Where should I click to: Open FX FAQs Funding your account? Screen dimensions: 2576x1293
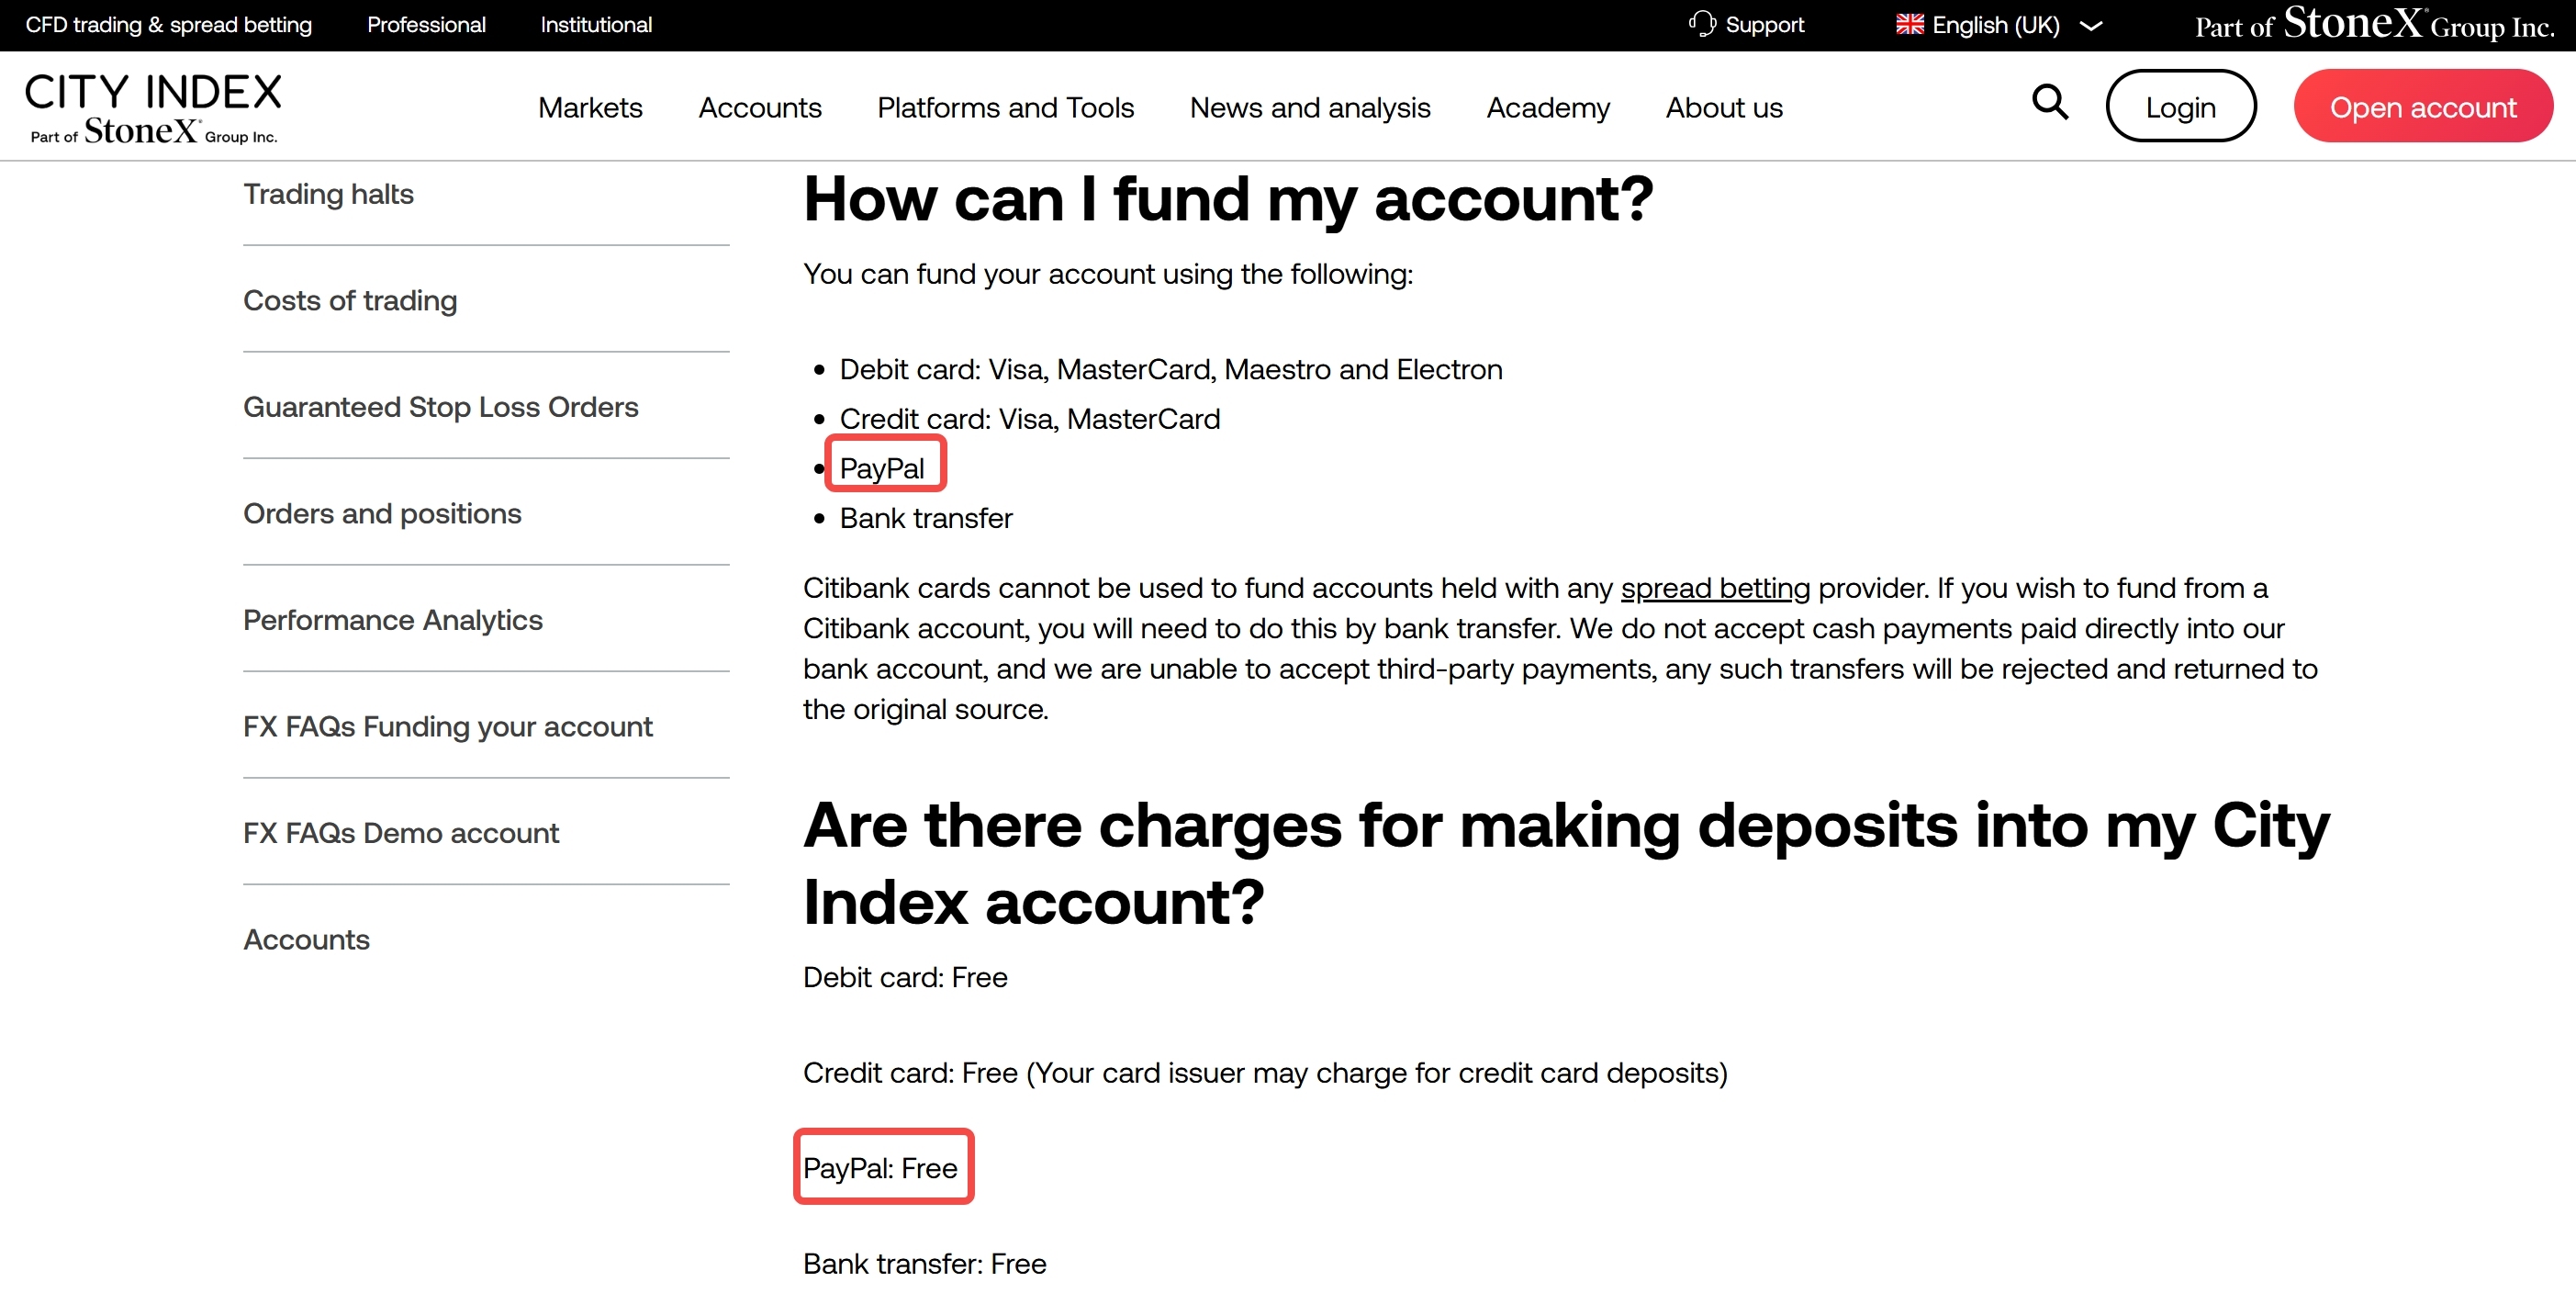(448, 727)
